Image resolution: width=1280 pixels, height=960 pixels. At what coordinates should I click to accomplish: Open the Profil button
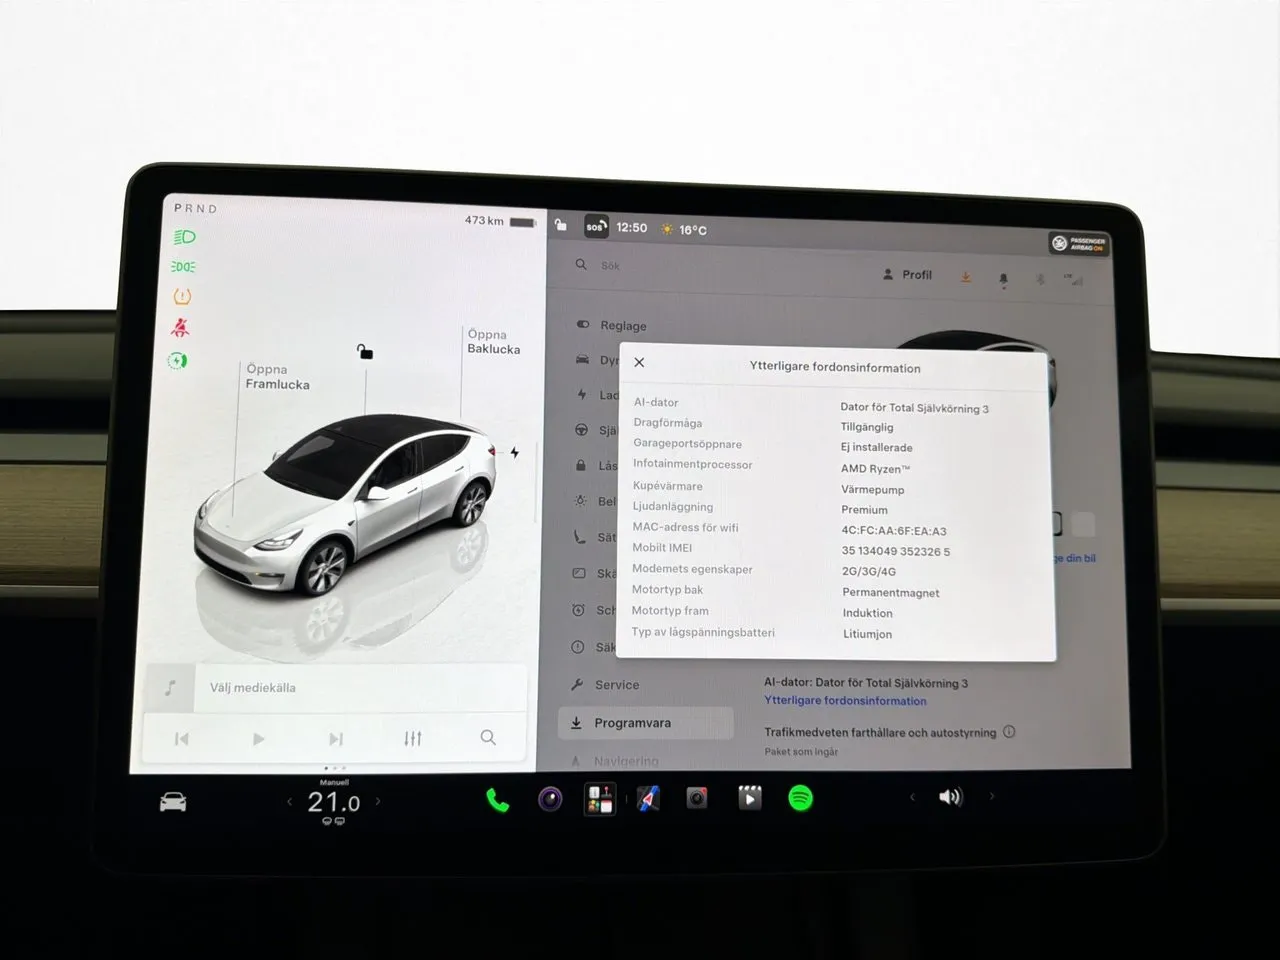coord(907,274)
